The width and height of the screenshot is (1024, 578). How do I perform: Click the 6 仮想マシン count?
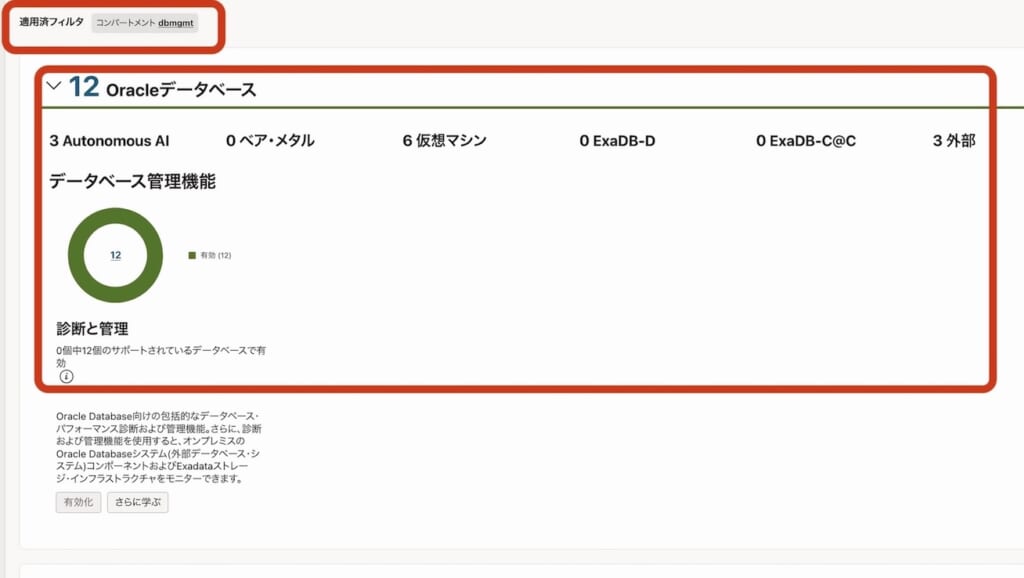(445, 141)
